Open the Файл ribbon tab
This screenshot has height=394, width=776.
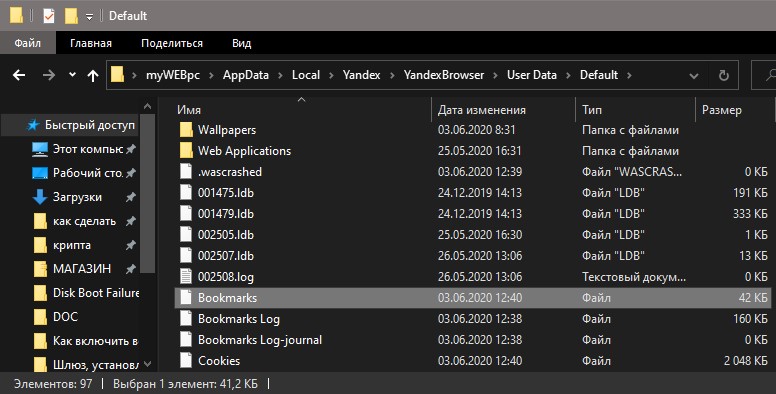tap(28, 43)
